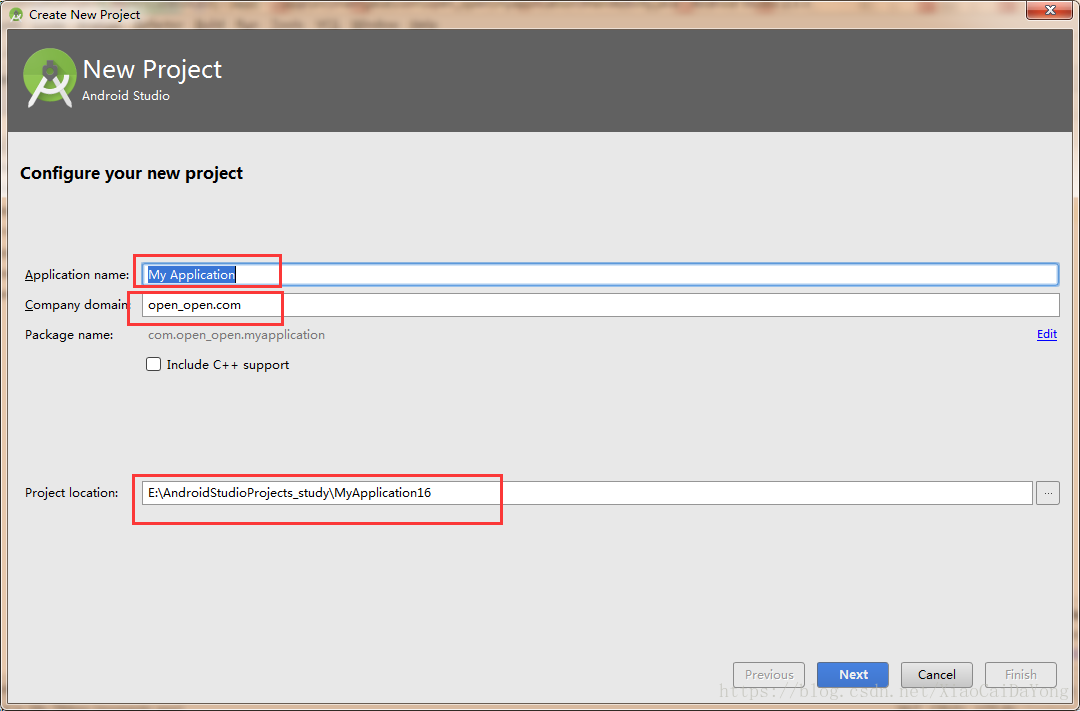Click the Application name input field
The width and height of the screenshot is (1080, 711).
600,274
